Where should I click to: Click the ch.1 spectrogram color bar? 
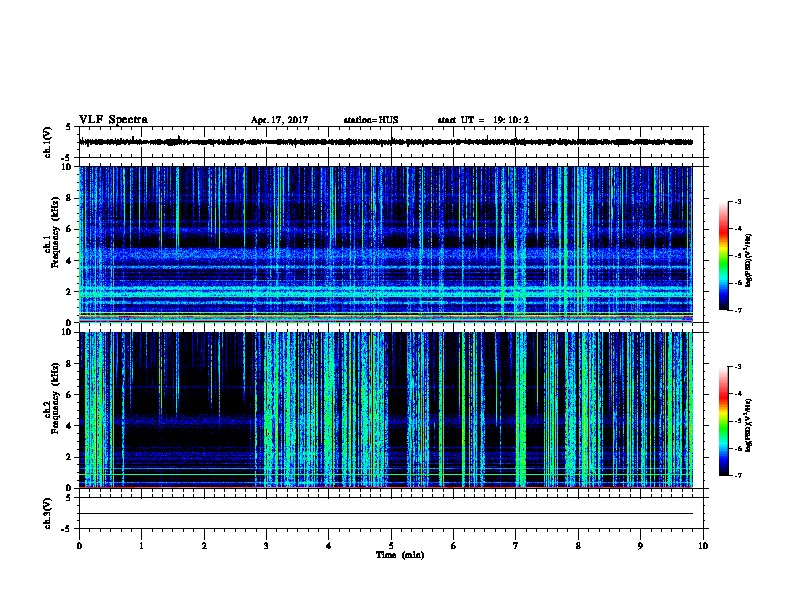pyautogui.click(x=723, y=256)
